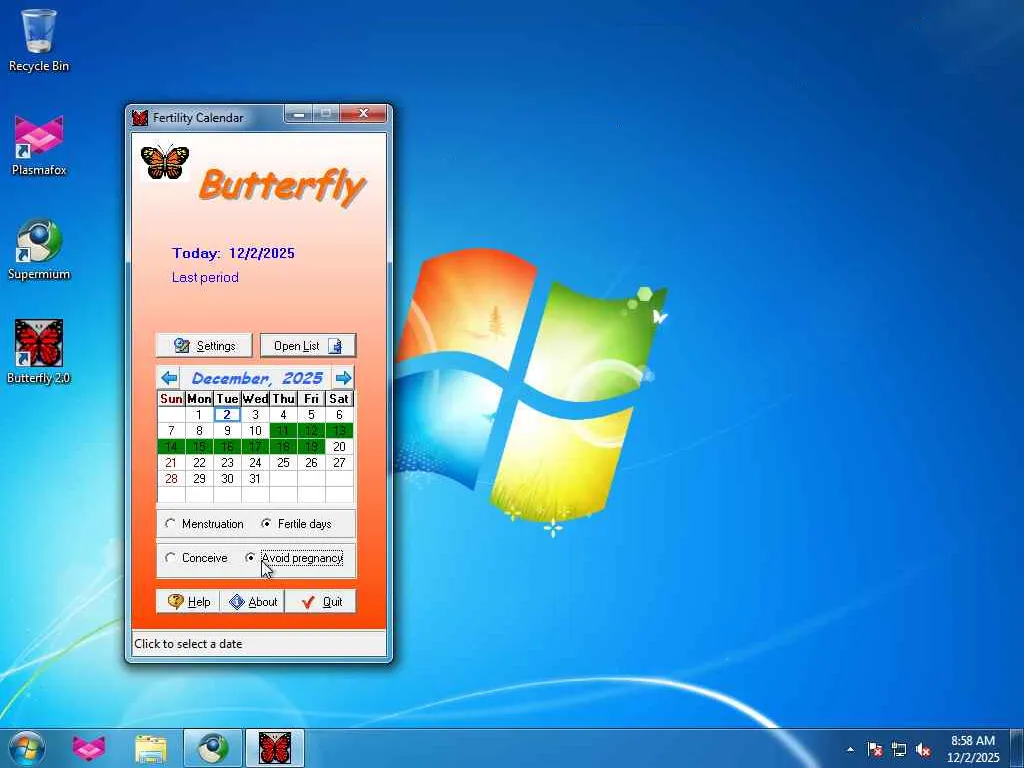Select green fertile day 11
The width and height of the screenshot is (1024, 768).
[283, 431]
